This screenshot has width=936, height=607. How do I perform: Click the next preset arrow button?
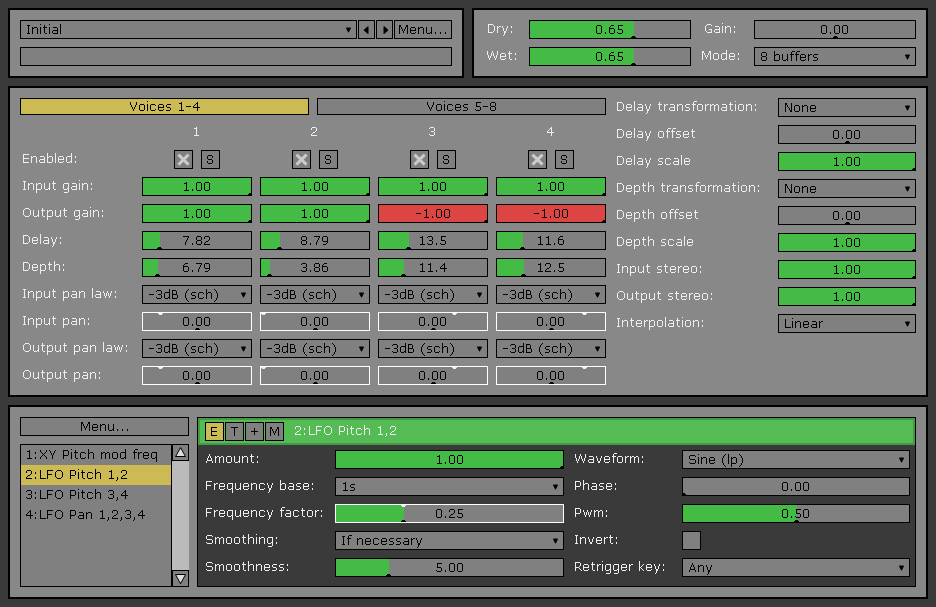[385, 30]
